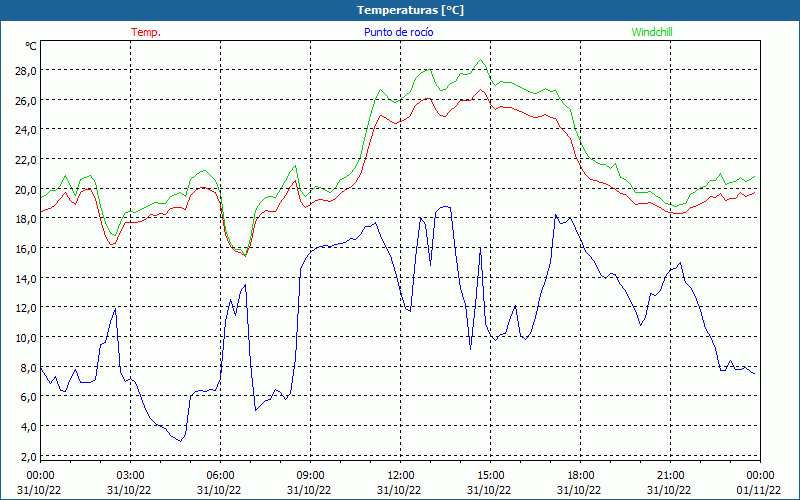The image size is (800, 500).
Task: Select the 15:00 time axis label
Action: [x=490, y=475]
